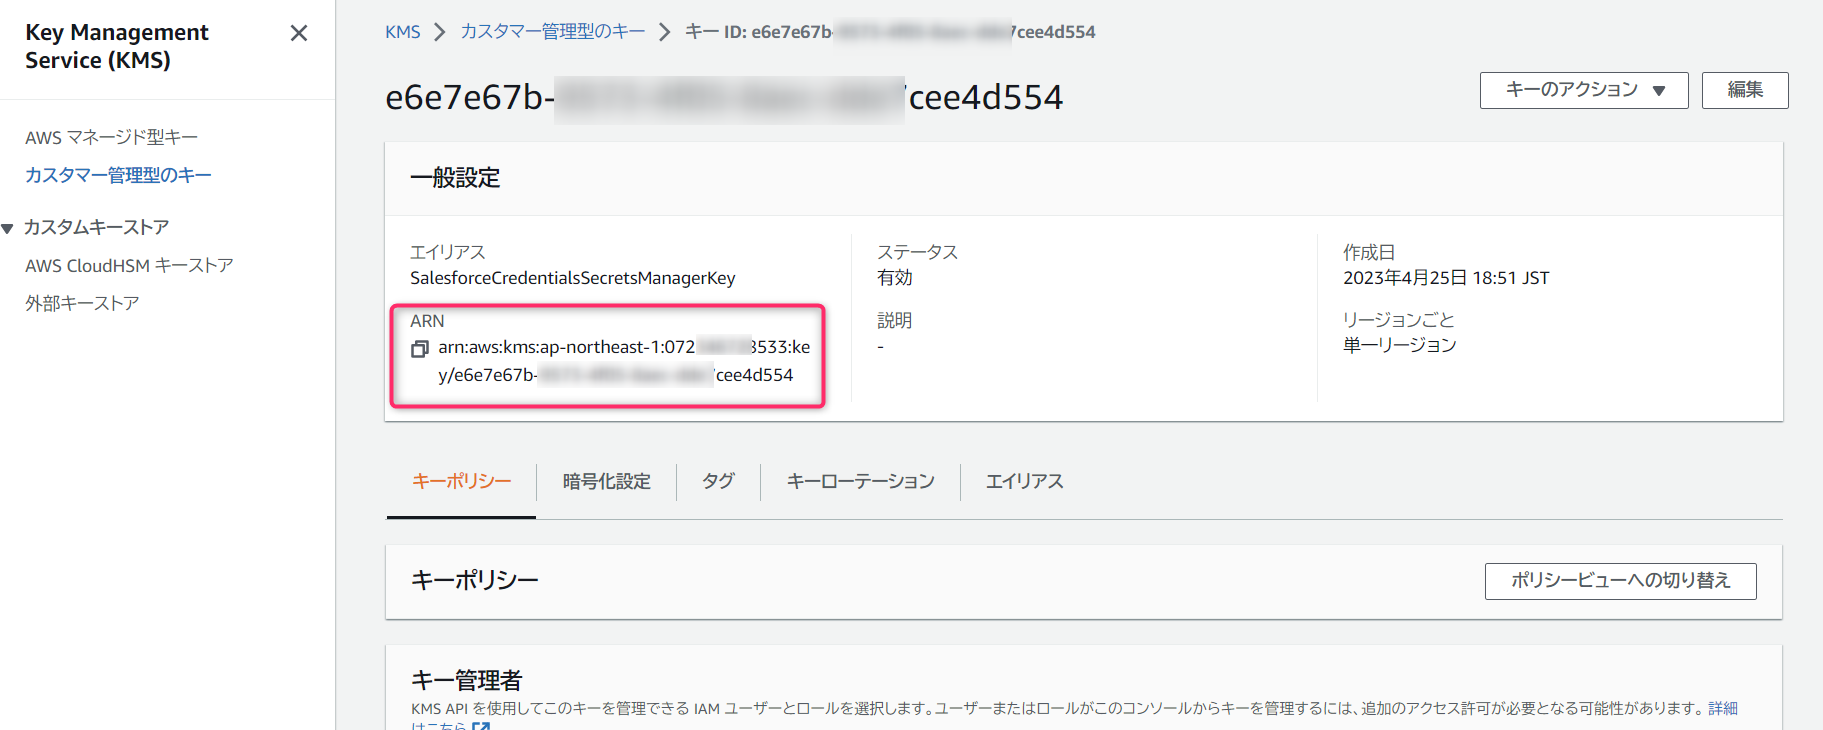This screenshot has height=730, width=1823.
Task: Open the キーのアクション dropdown
Action: pyautogui.click(x=1584, y=90)
